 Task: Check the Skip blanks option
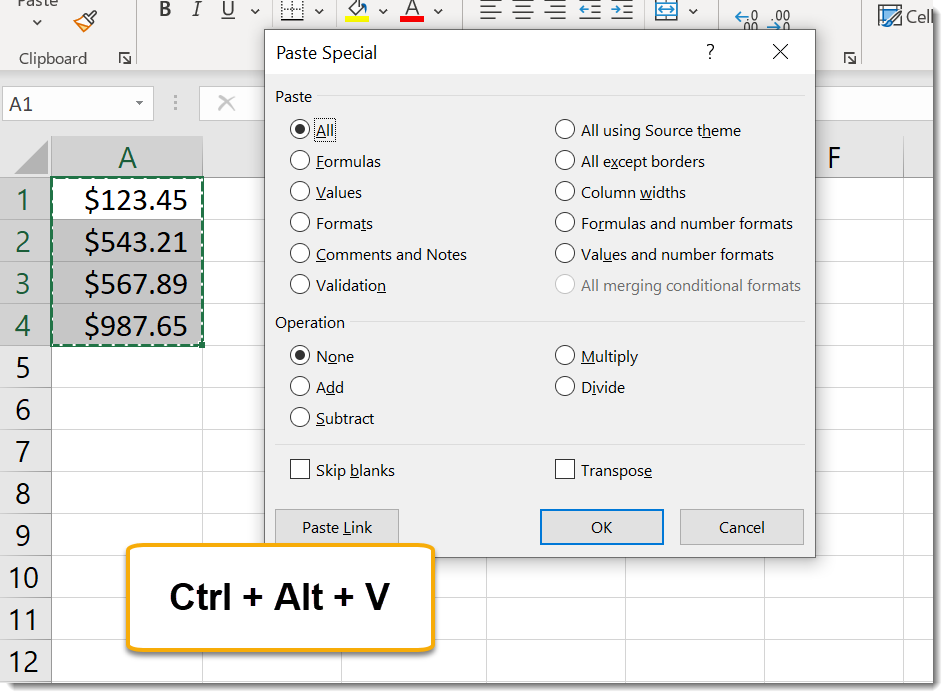[300, 470]
